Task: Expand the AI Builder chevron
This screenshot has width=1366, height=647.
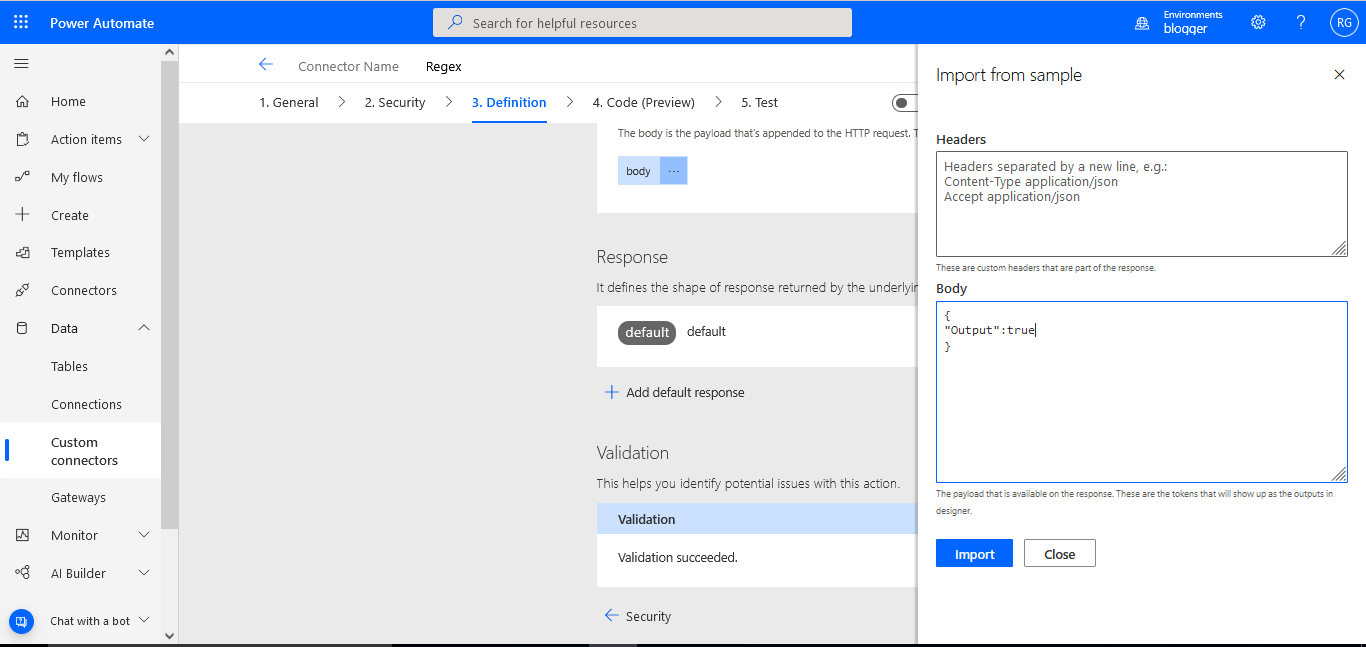Action: coord(143,573)
